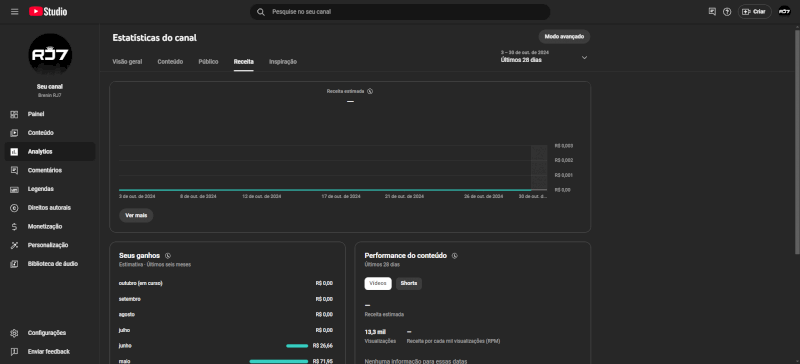Switch to the Público tab

[208, 62]
